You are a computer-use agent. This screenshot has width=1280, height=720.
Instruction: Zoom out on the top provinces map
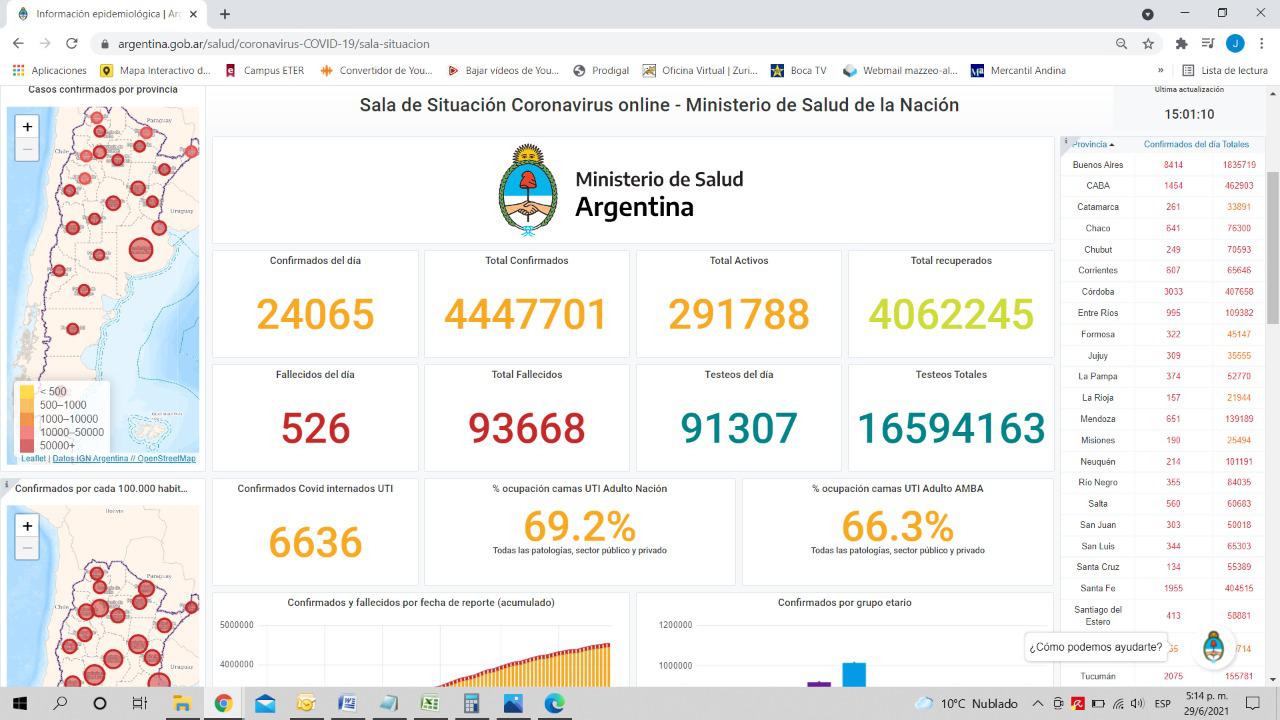[x=27, y=149]
